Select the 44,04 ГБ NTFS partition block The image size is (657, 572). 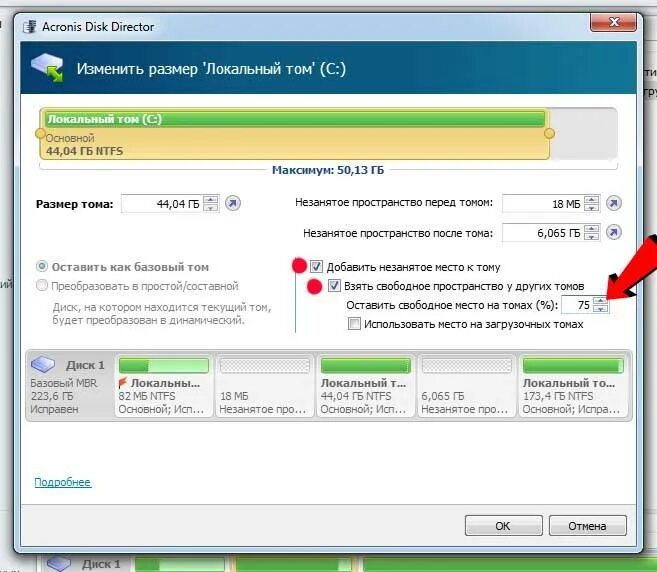pyautogui.click(x=366, y=386)
